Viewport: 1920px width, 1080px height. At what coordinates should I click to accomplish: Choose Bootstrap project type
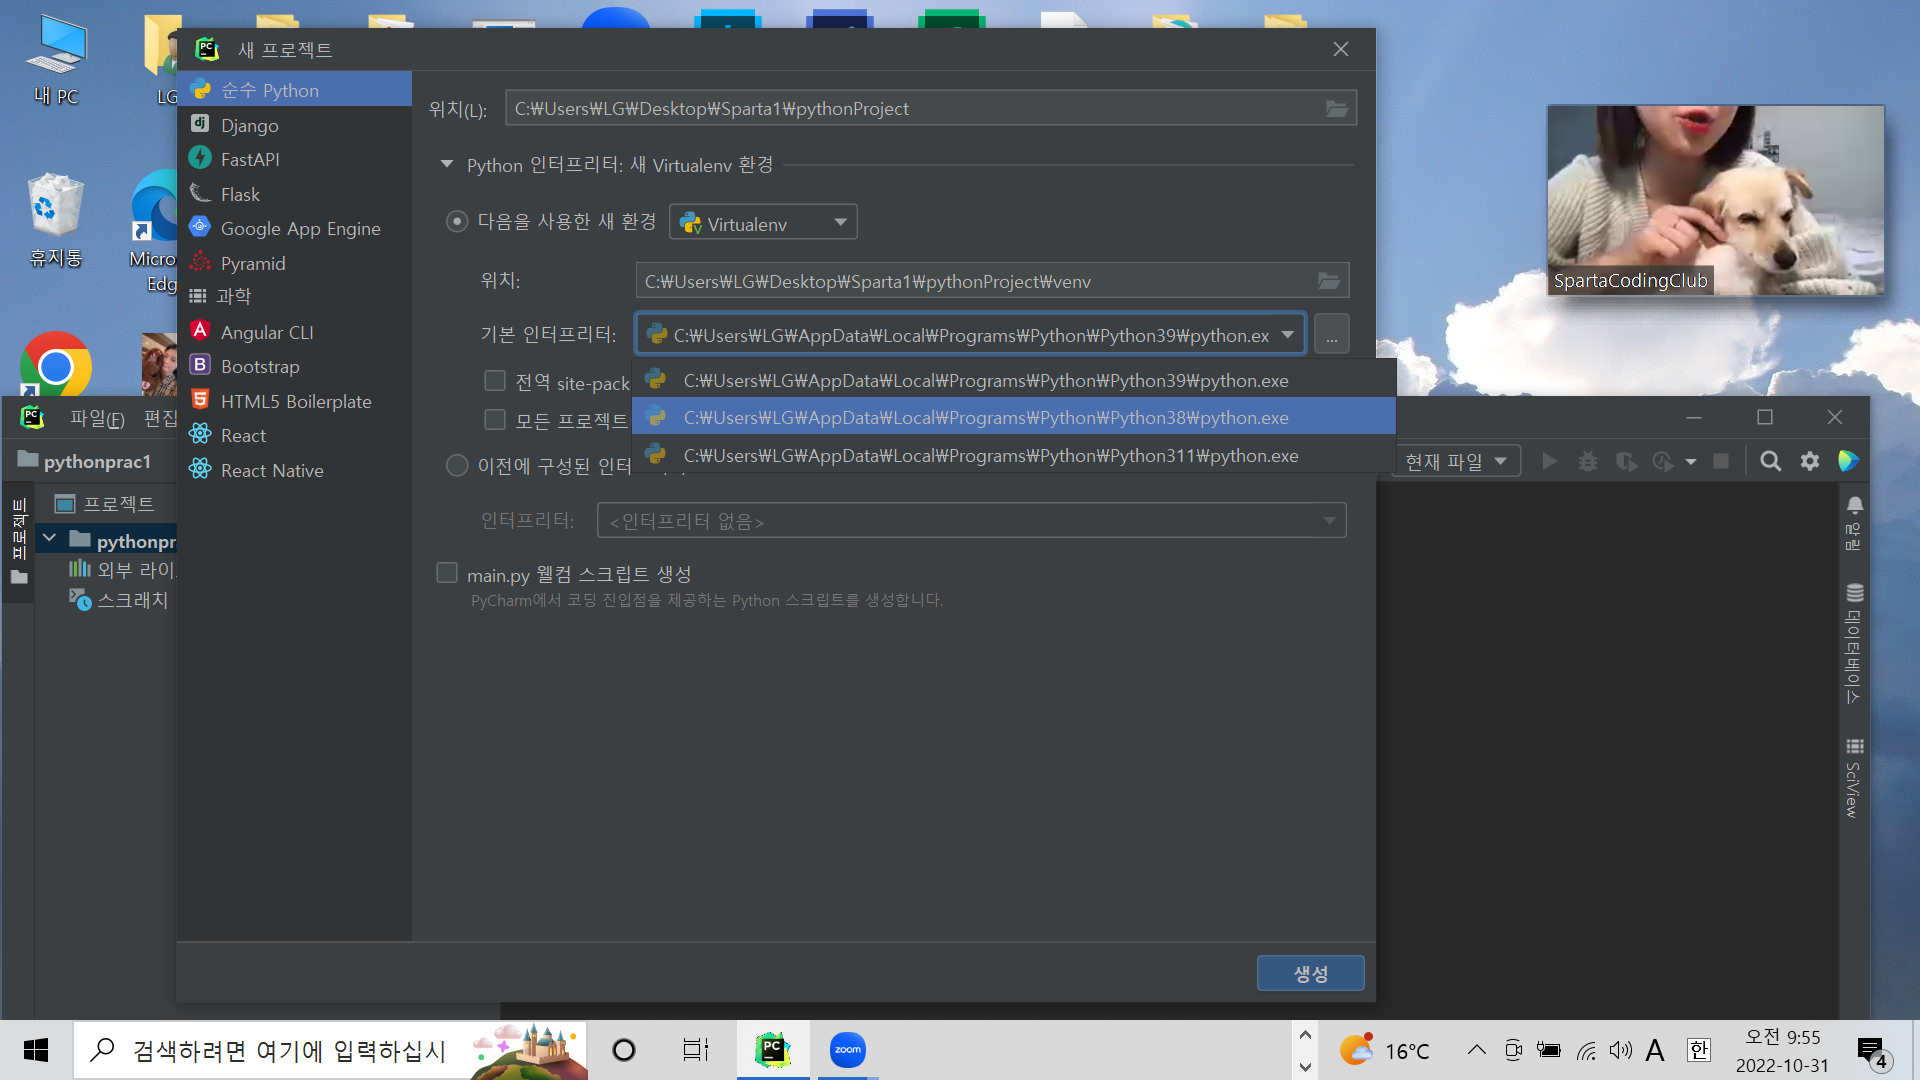[x=295, y=366]
